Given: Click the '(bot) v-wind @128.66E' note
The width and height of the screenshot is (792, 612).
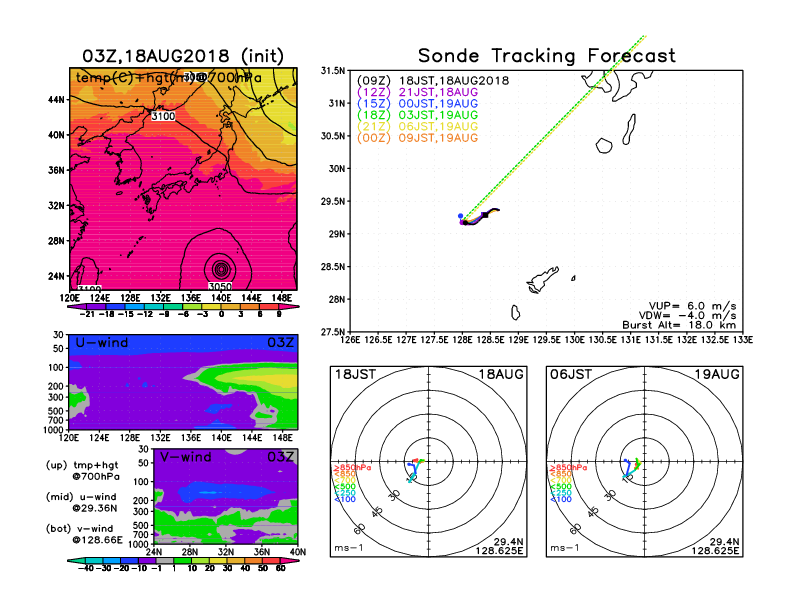Looking at the screenshot, I should [84, 534].
